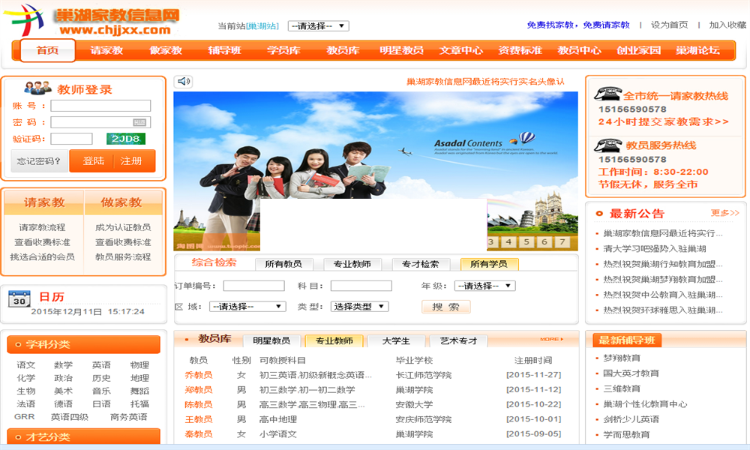
Task: Click the keyboard icon in password field
Action: tap(139, 122)
